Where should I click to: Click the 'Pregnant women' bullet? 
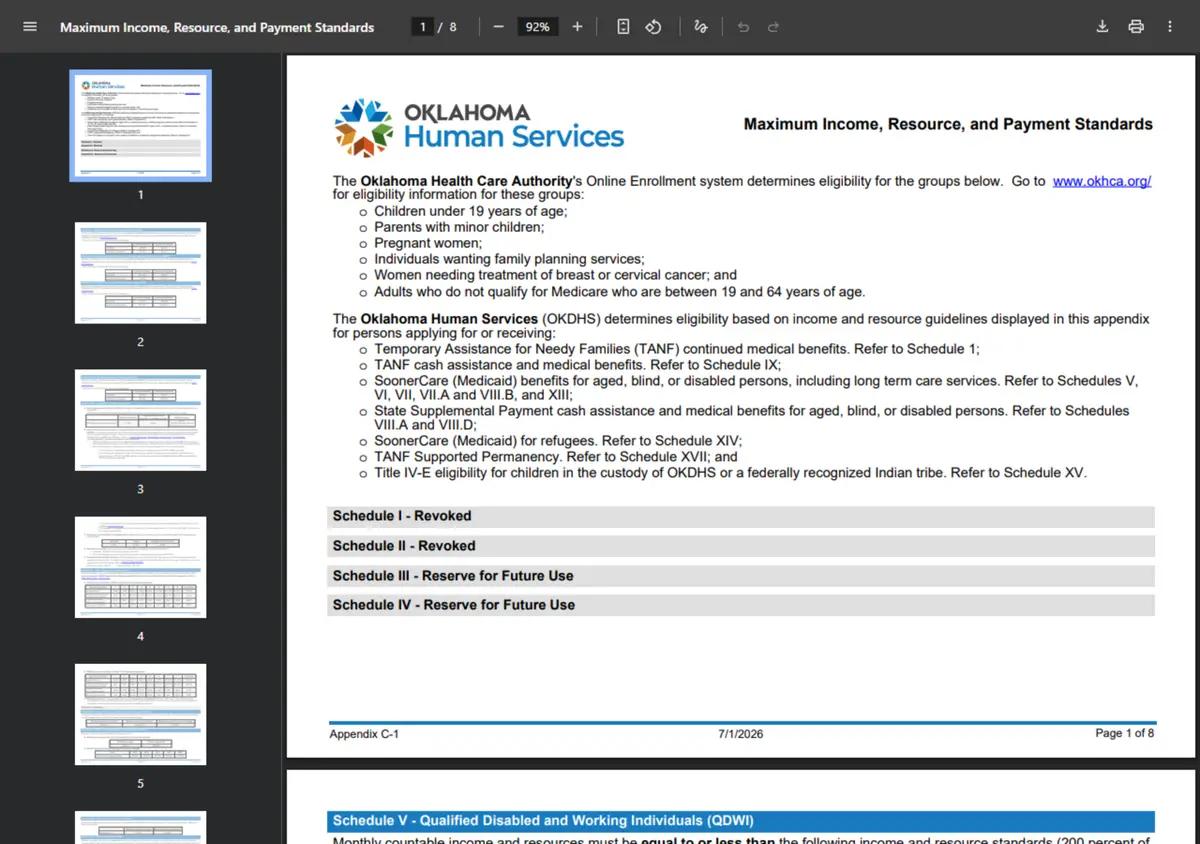(428, 243)
